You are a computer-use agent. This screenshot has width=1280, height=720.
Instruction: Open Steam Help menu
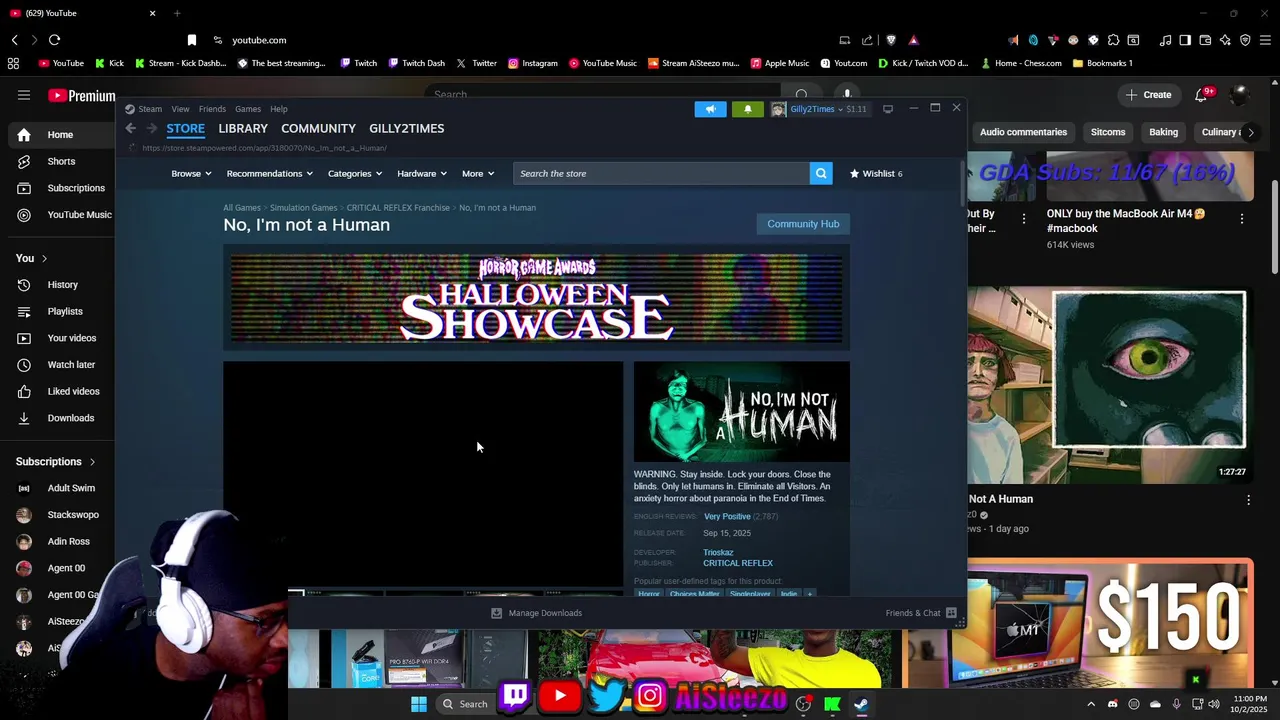coord(279,109)
